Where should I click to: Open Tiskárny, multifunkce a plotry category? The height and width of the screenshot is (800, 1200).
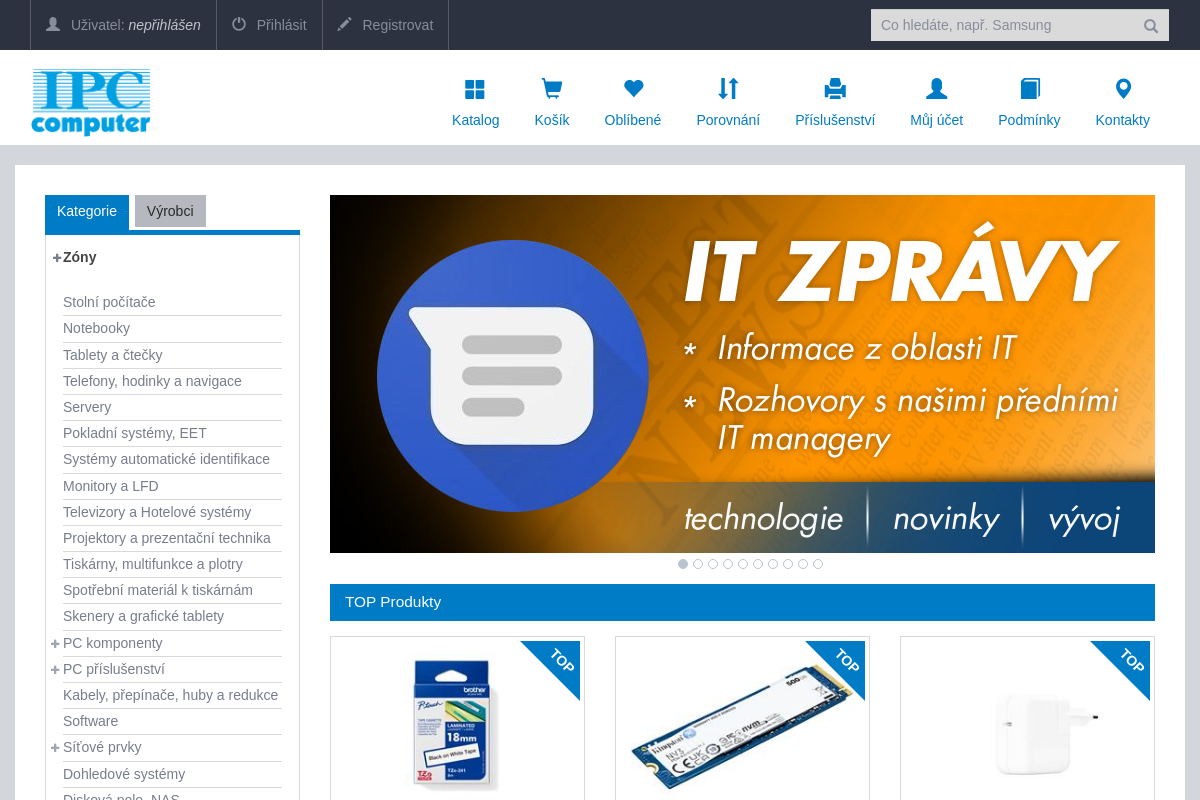tap(153, 564)
